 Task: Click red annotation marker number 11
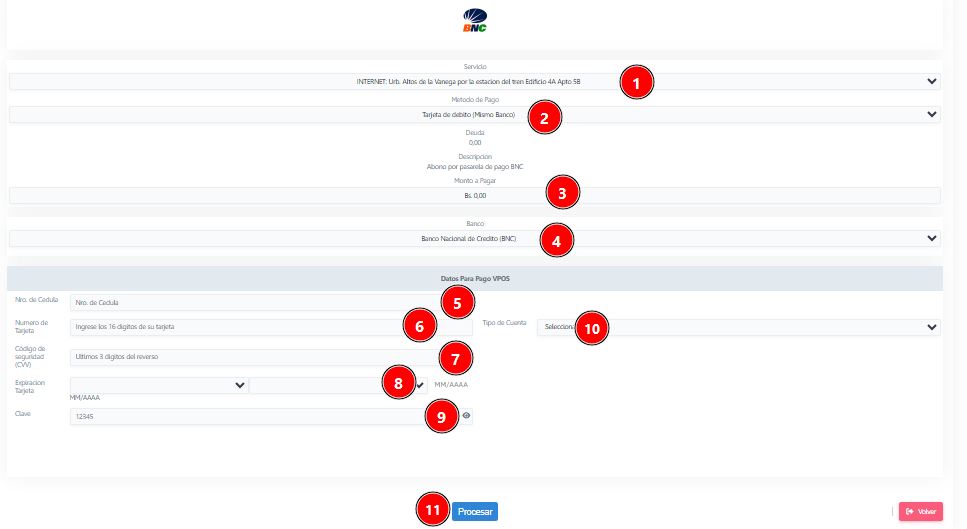pos(432,511)
